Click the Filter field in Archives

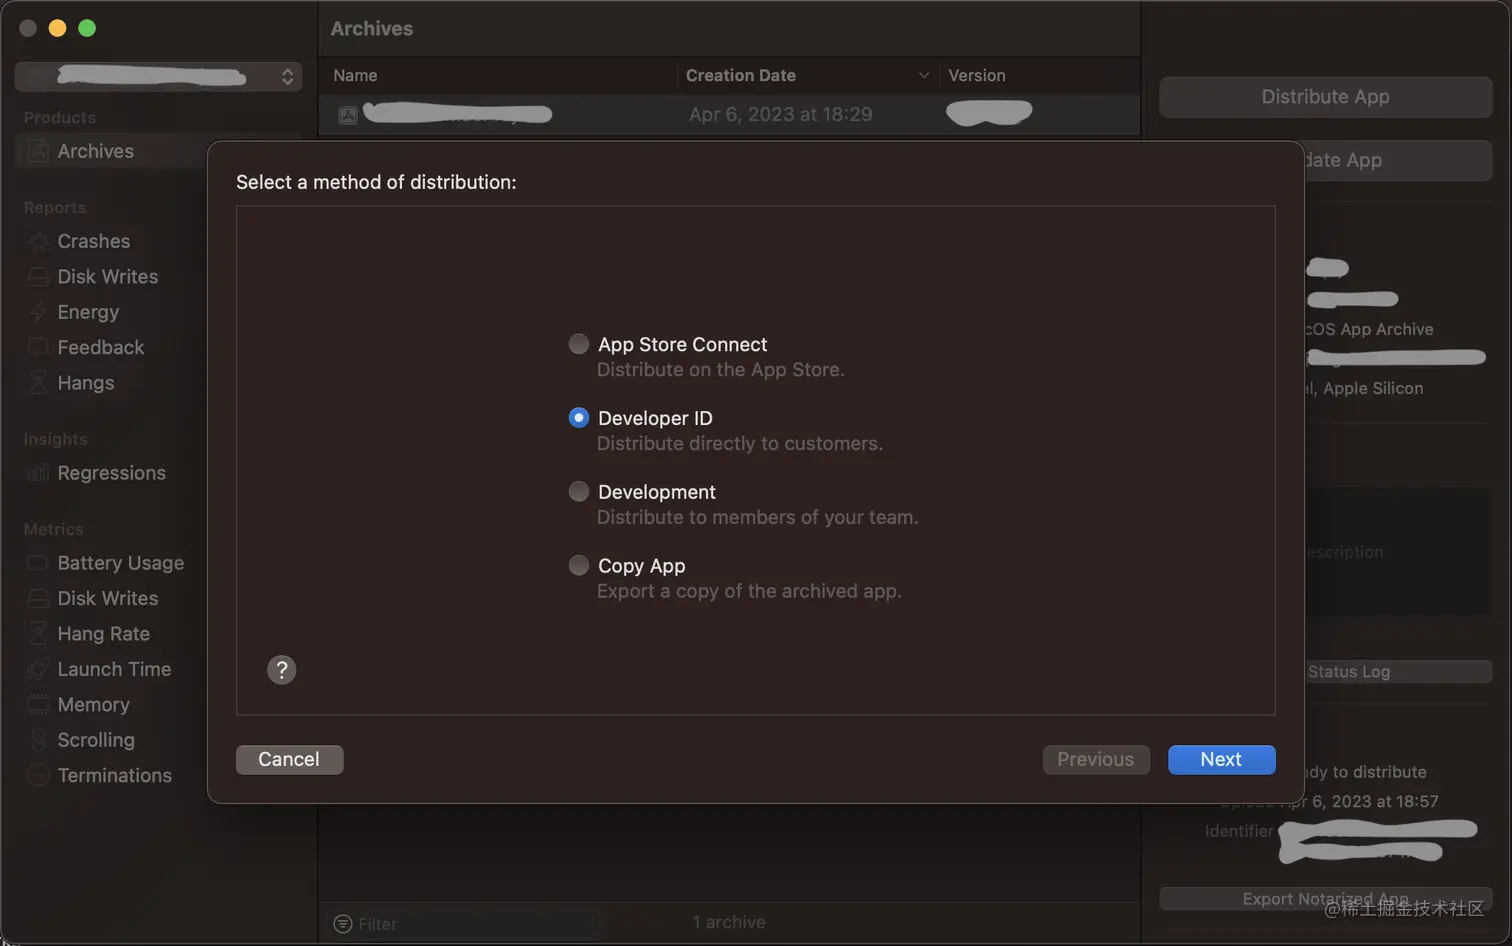point(465,923)
